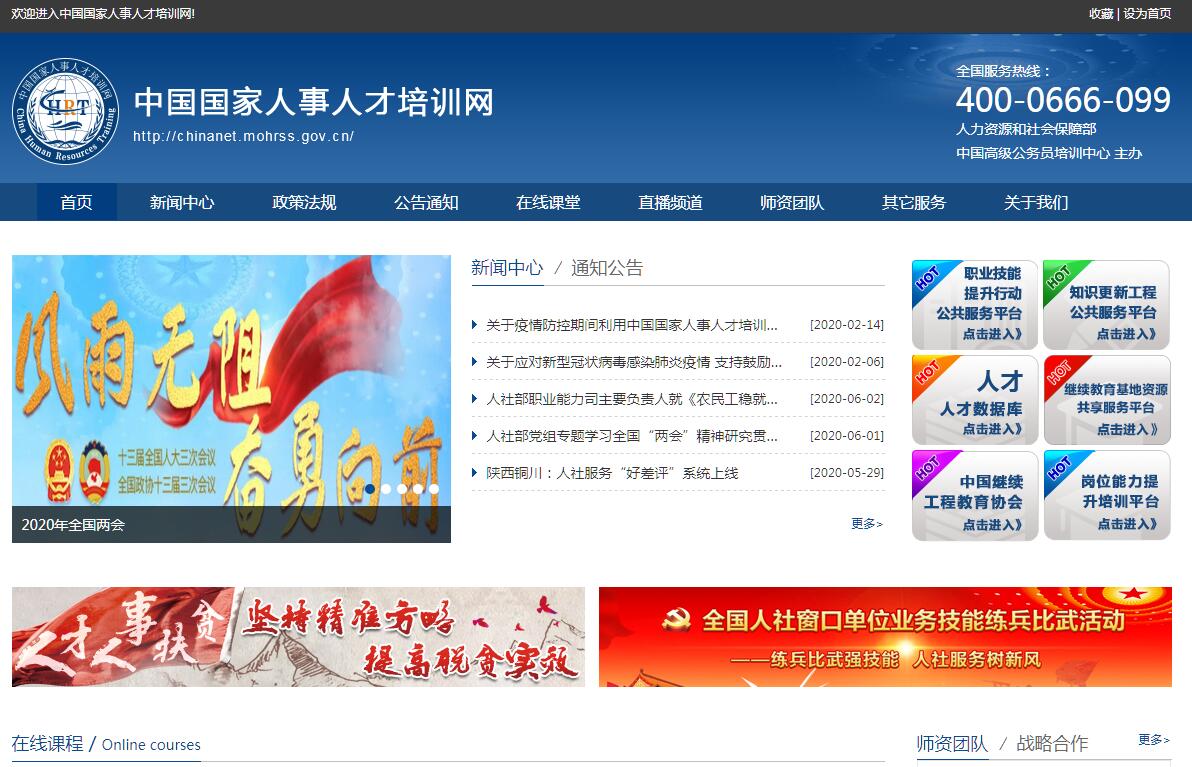Viewport: 1192px width, 767px height.
Task: Open 在线课堂 navigation menu item
Action: coord(547,202)
